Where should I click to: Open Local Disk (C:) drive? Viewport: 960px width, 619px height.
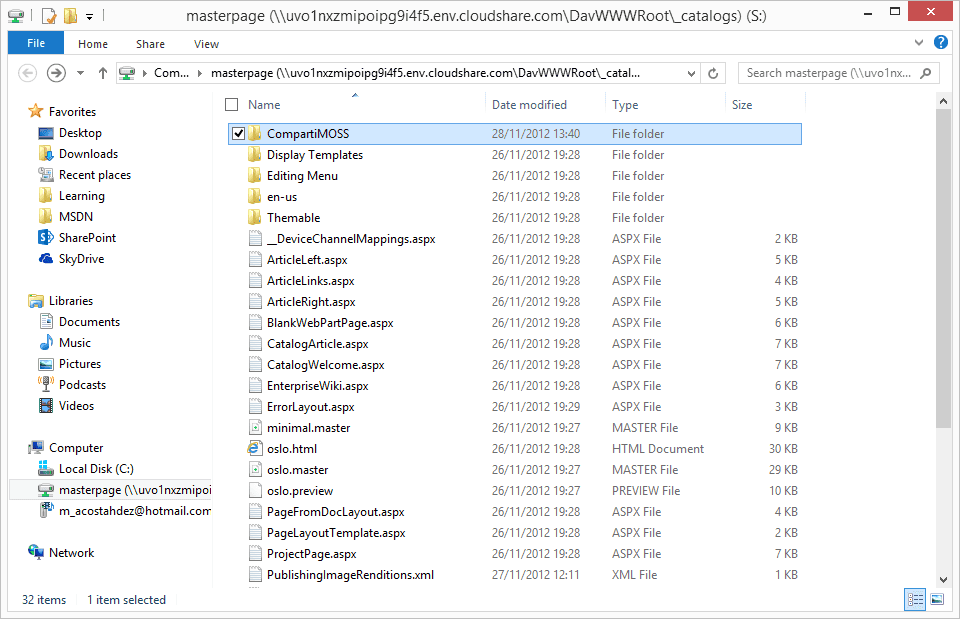[96, 468]
